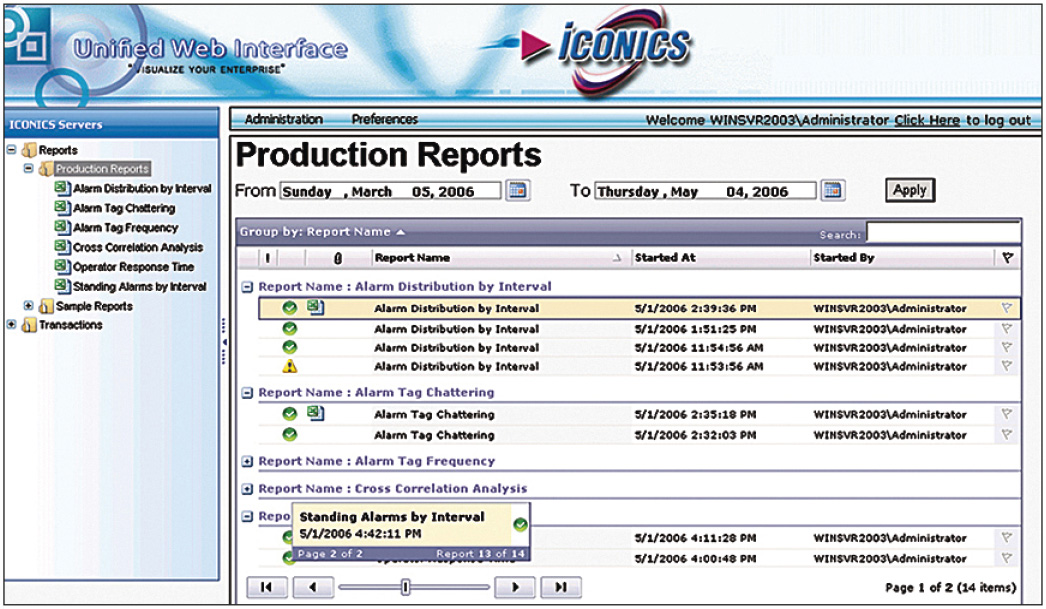1046x609 pixels.
Task: Click warning icon on 11:53:56 AM row
Action: pyautogui.click(x=290, y=366)
